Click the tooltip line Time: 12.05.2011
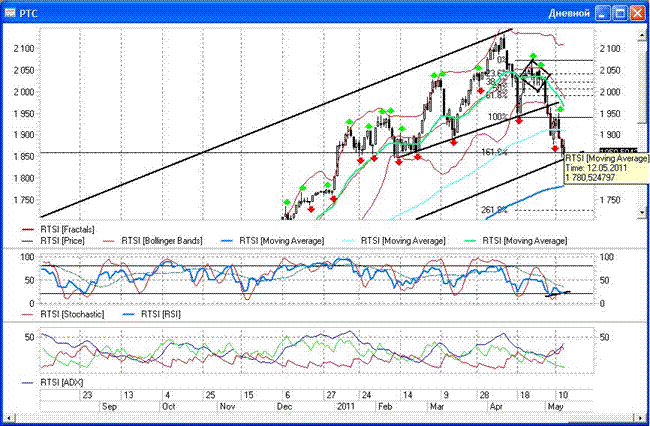Screen dimensions: 650x426 [596, 168]
